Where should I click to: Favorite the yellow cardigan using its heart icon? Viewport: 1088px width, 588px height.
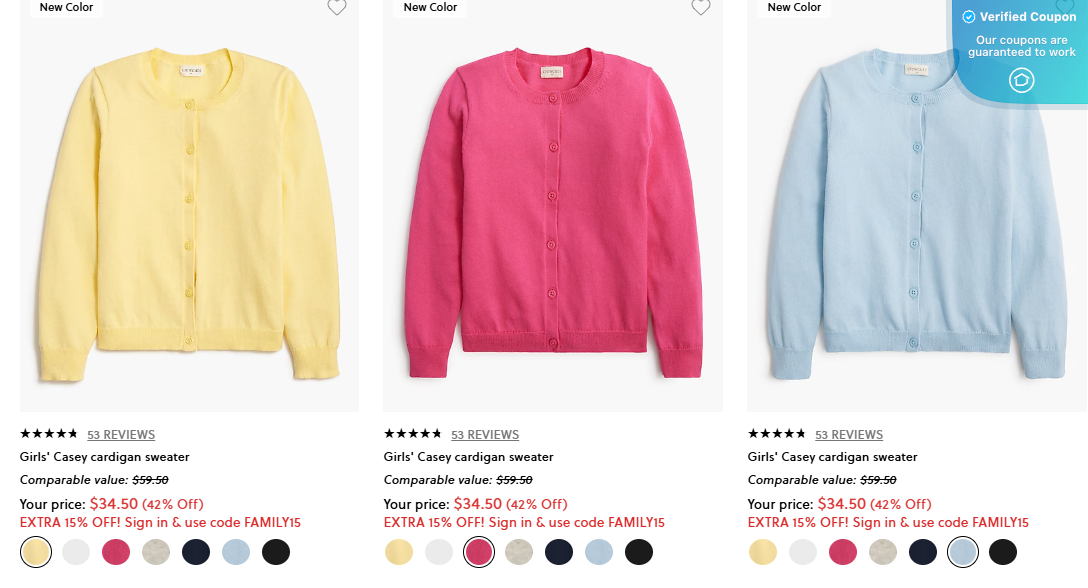(x=337, y=8)
